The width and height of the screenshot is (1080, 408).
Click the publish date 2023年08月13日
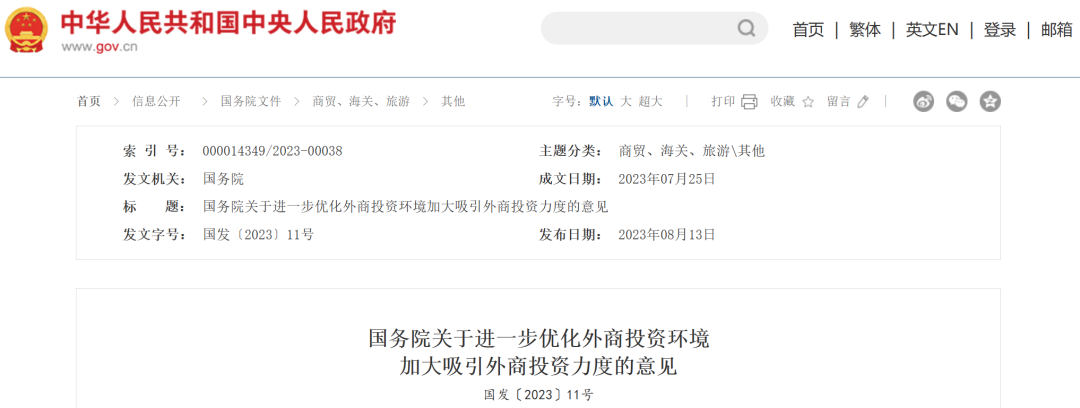[667, 235]
